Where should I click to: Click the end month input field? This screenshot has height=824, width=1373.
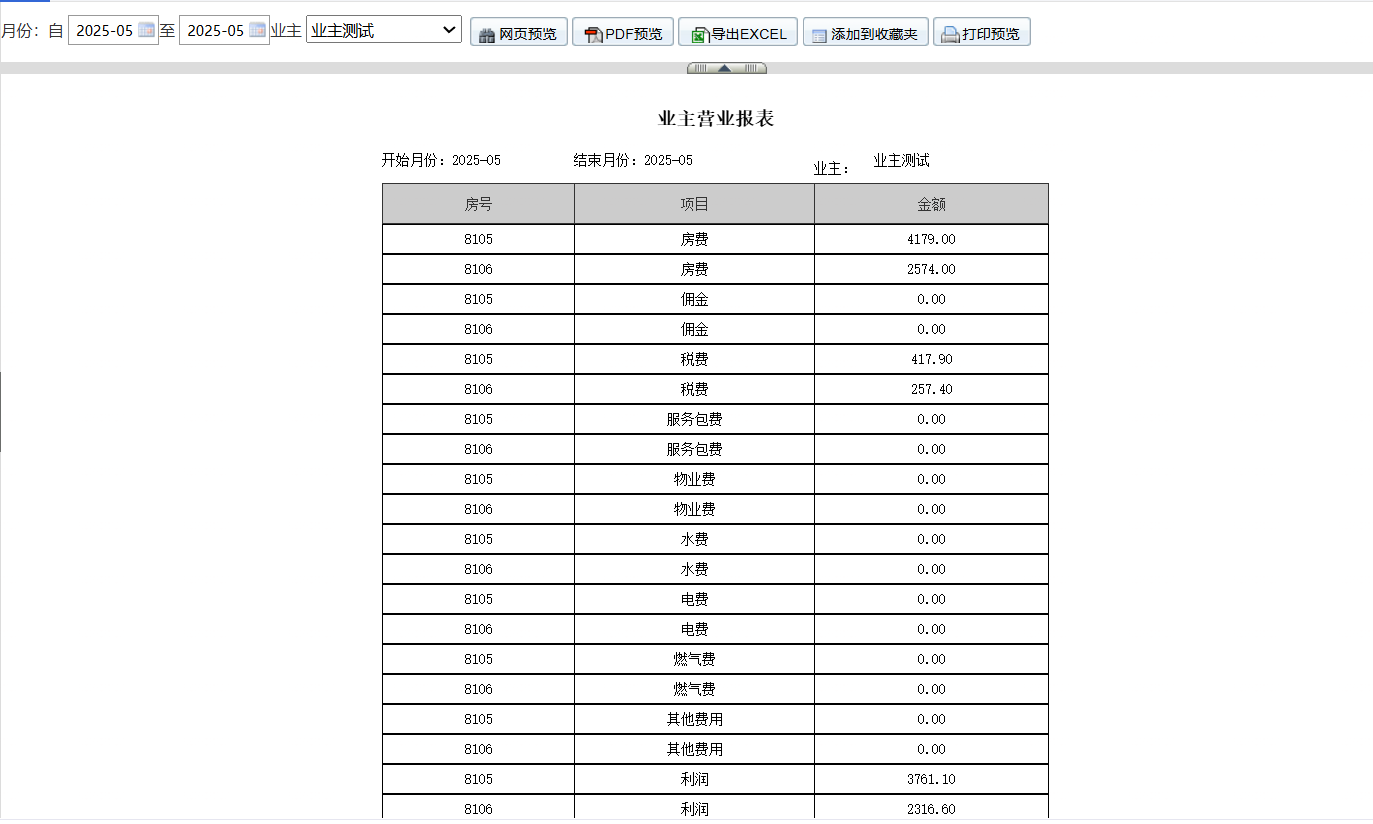click(x=224, y=31)
